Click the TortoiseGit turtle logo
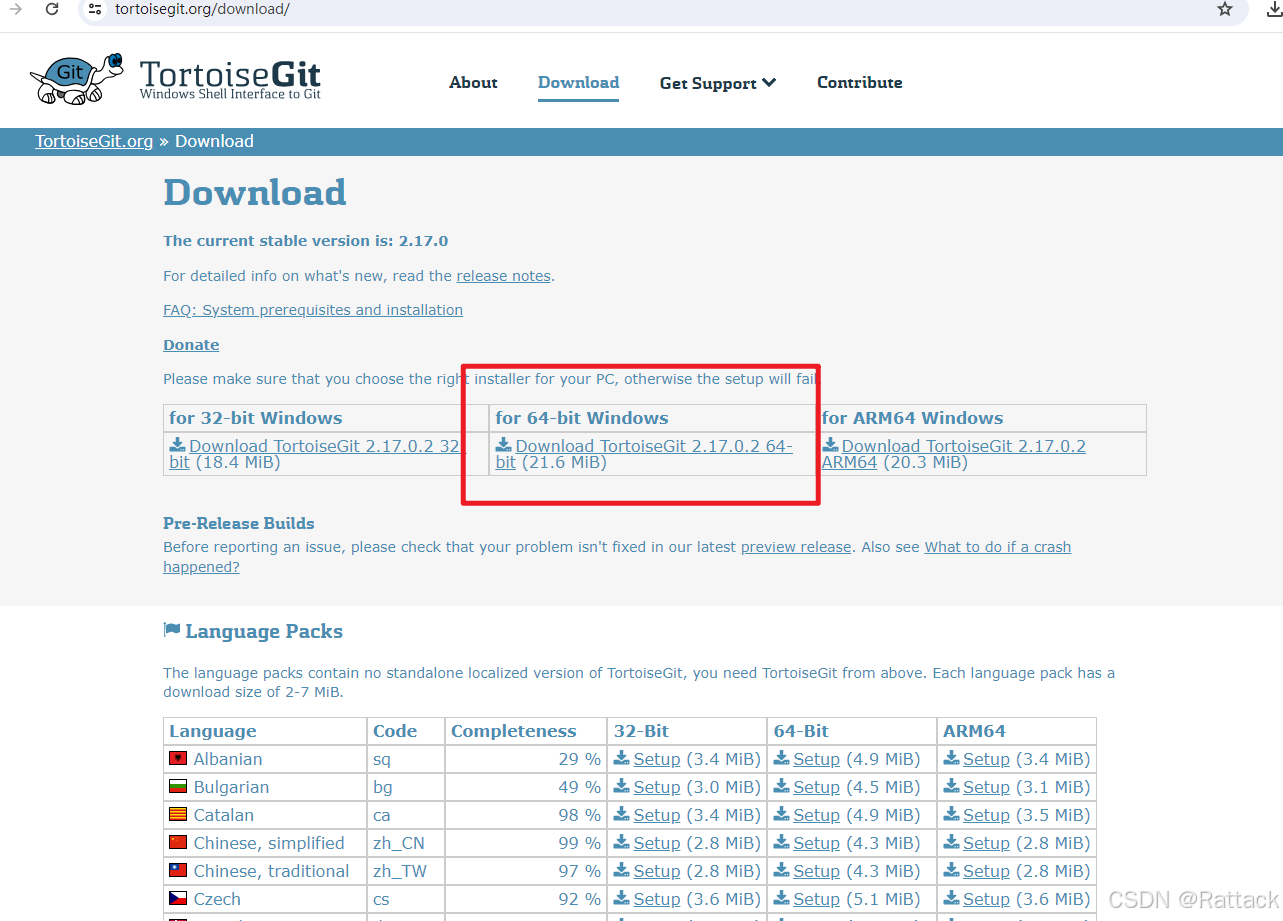Viewport: 1283px width, 921px height. tap(75, 77)
